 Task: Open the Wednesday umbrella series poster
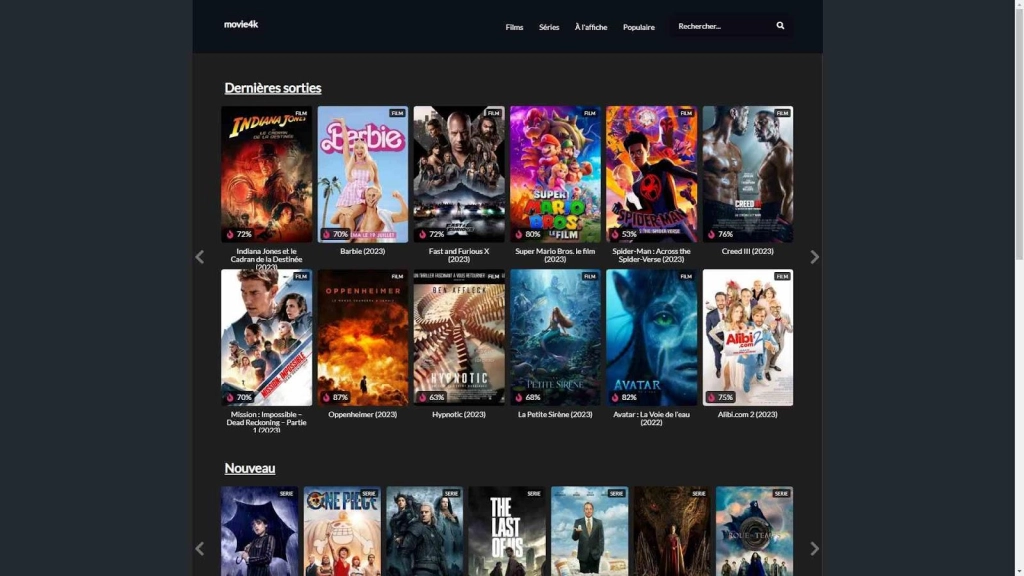[259, 531]
